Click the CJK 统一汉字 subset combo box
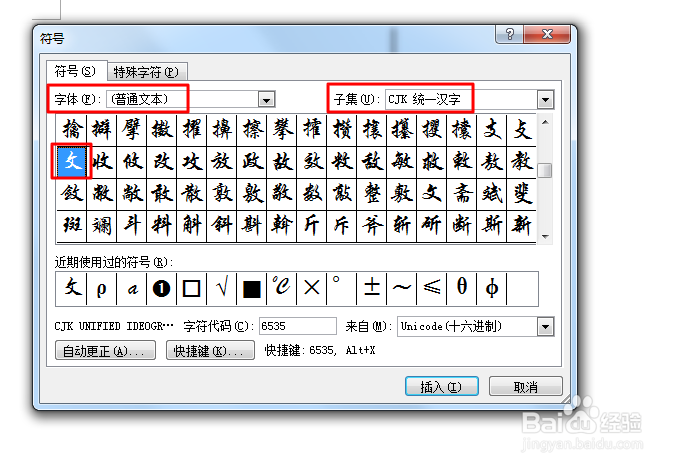Screen dimensions: 680x467 (470, 100)
